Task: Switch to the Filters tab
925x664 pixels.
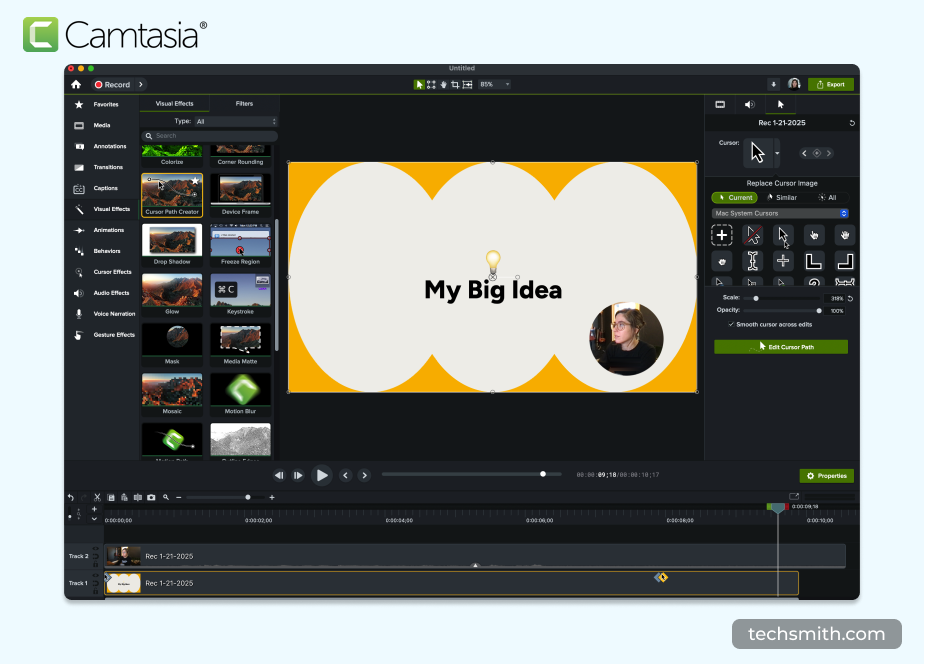Action: click(x=245, y=103)
